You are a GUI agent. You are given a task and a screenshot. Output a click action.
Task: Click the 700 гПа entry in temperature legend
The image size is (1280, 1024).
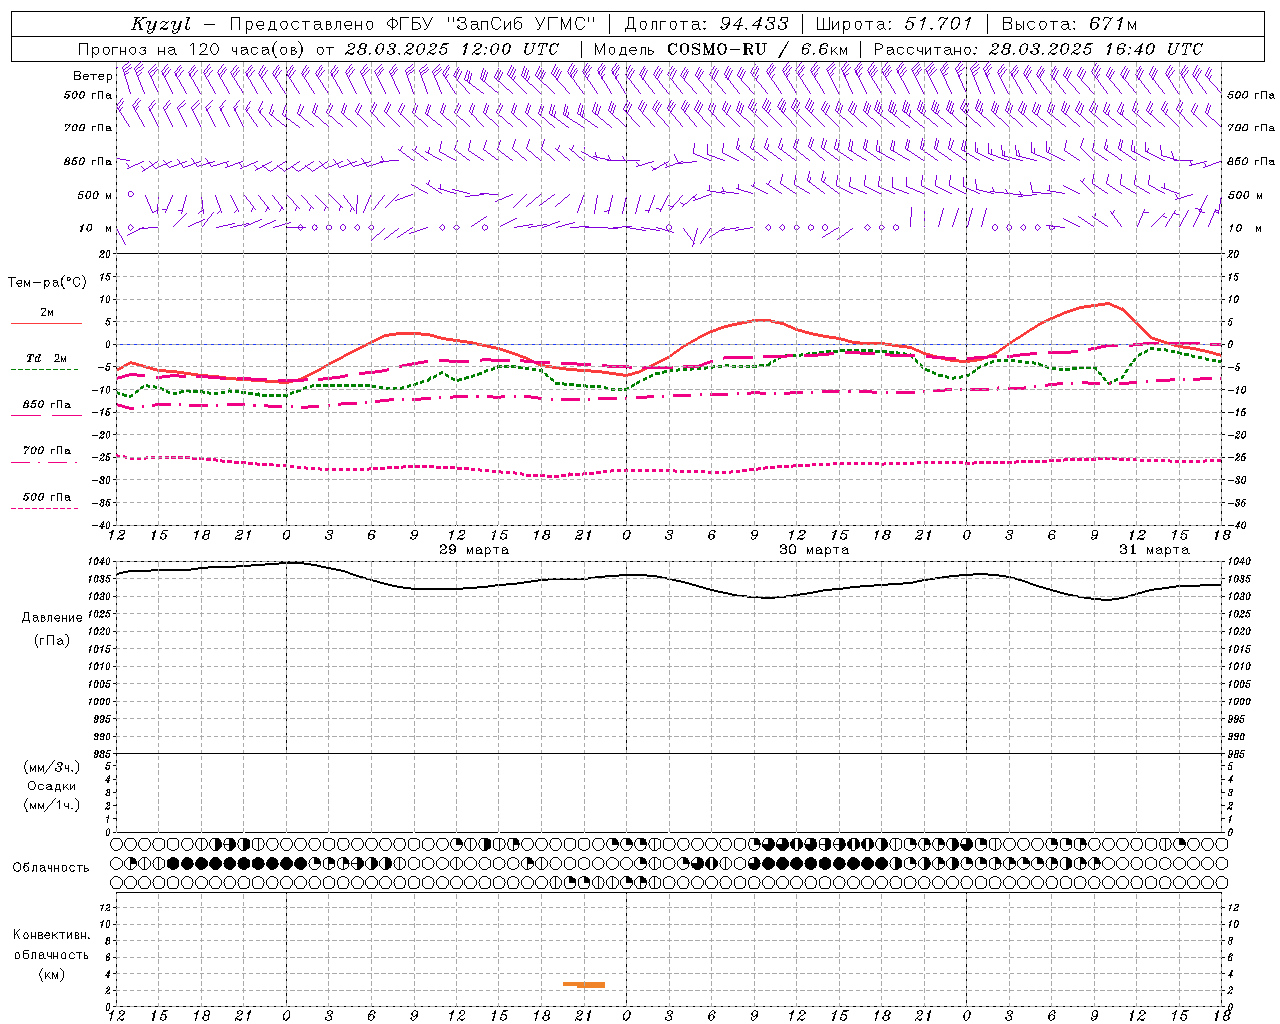click(x=47, y=450)
